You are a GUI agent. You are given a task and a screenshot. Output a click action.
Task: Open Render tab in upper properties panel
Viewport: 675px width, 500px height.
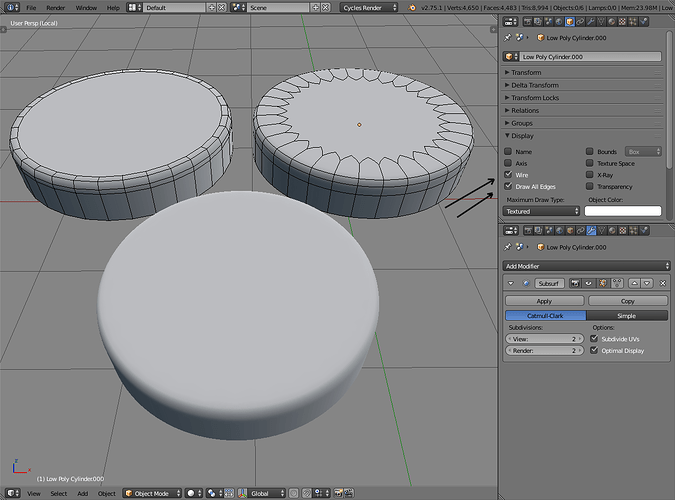pyautogui.click(x=528, y=22)
